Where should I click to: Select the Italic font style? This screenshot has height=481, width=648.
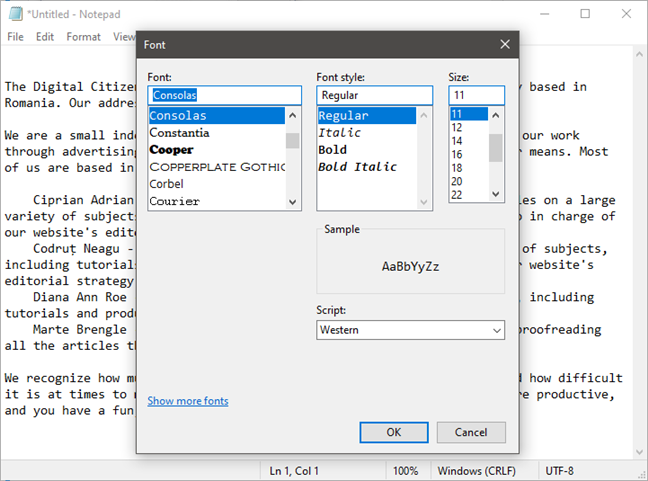point(340,132)
